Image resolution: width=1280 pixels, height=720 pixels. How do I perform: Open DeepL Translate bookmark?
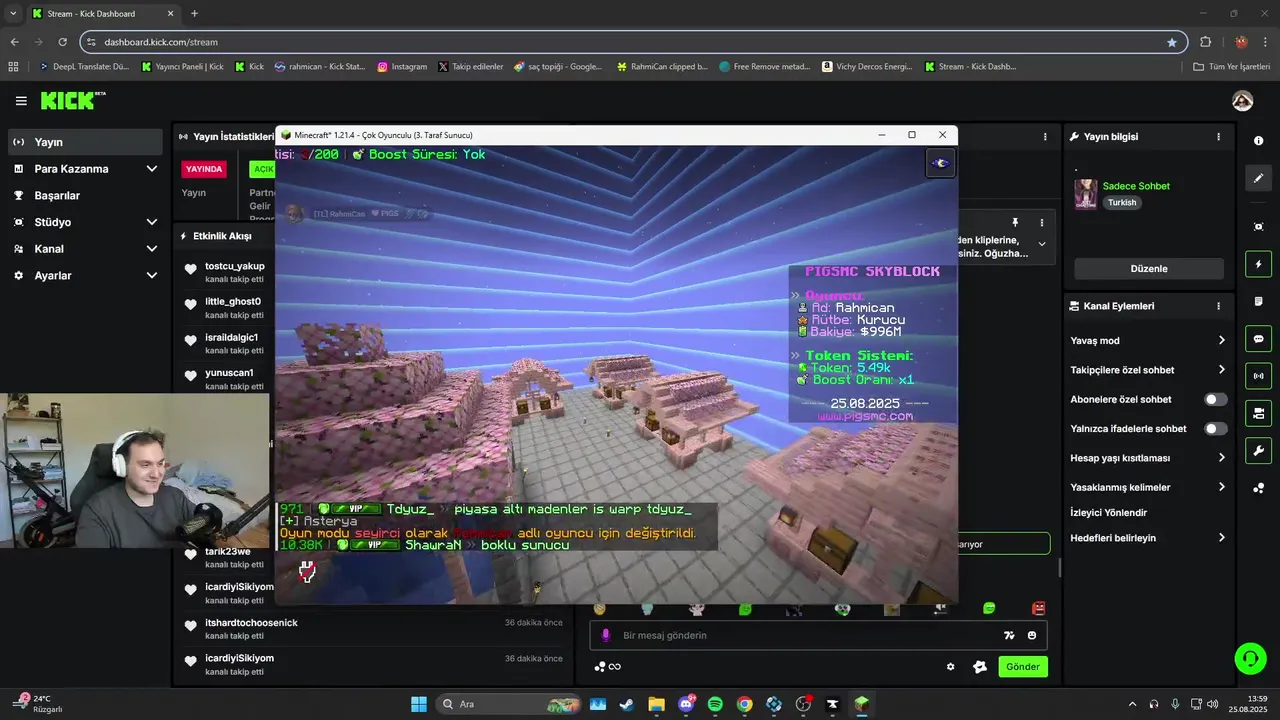[84, 67]
